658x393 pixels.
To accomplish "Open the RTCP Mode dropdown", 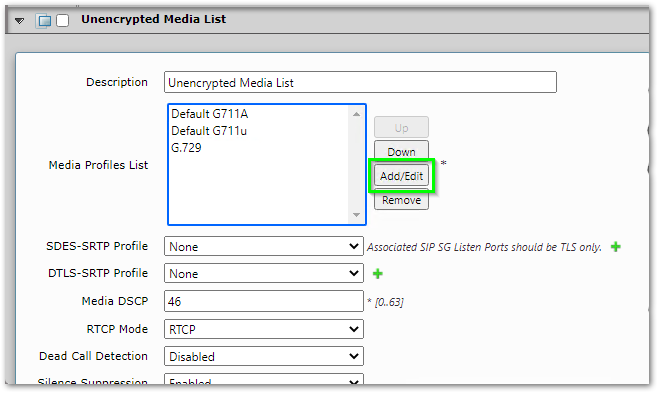I will point(264,329).
